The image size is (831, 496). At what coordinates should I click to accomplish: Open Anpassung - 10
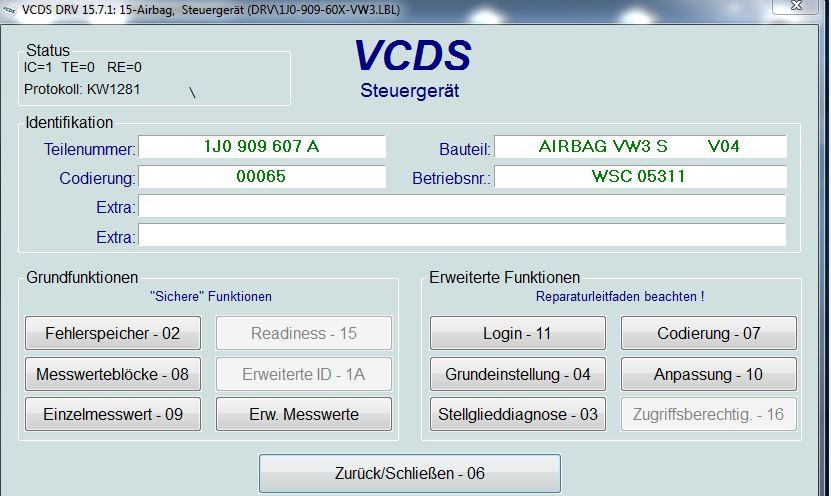(x=709, y=374)
